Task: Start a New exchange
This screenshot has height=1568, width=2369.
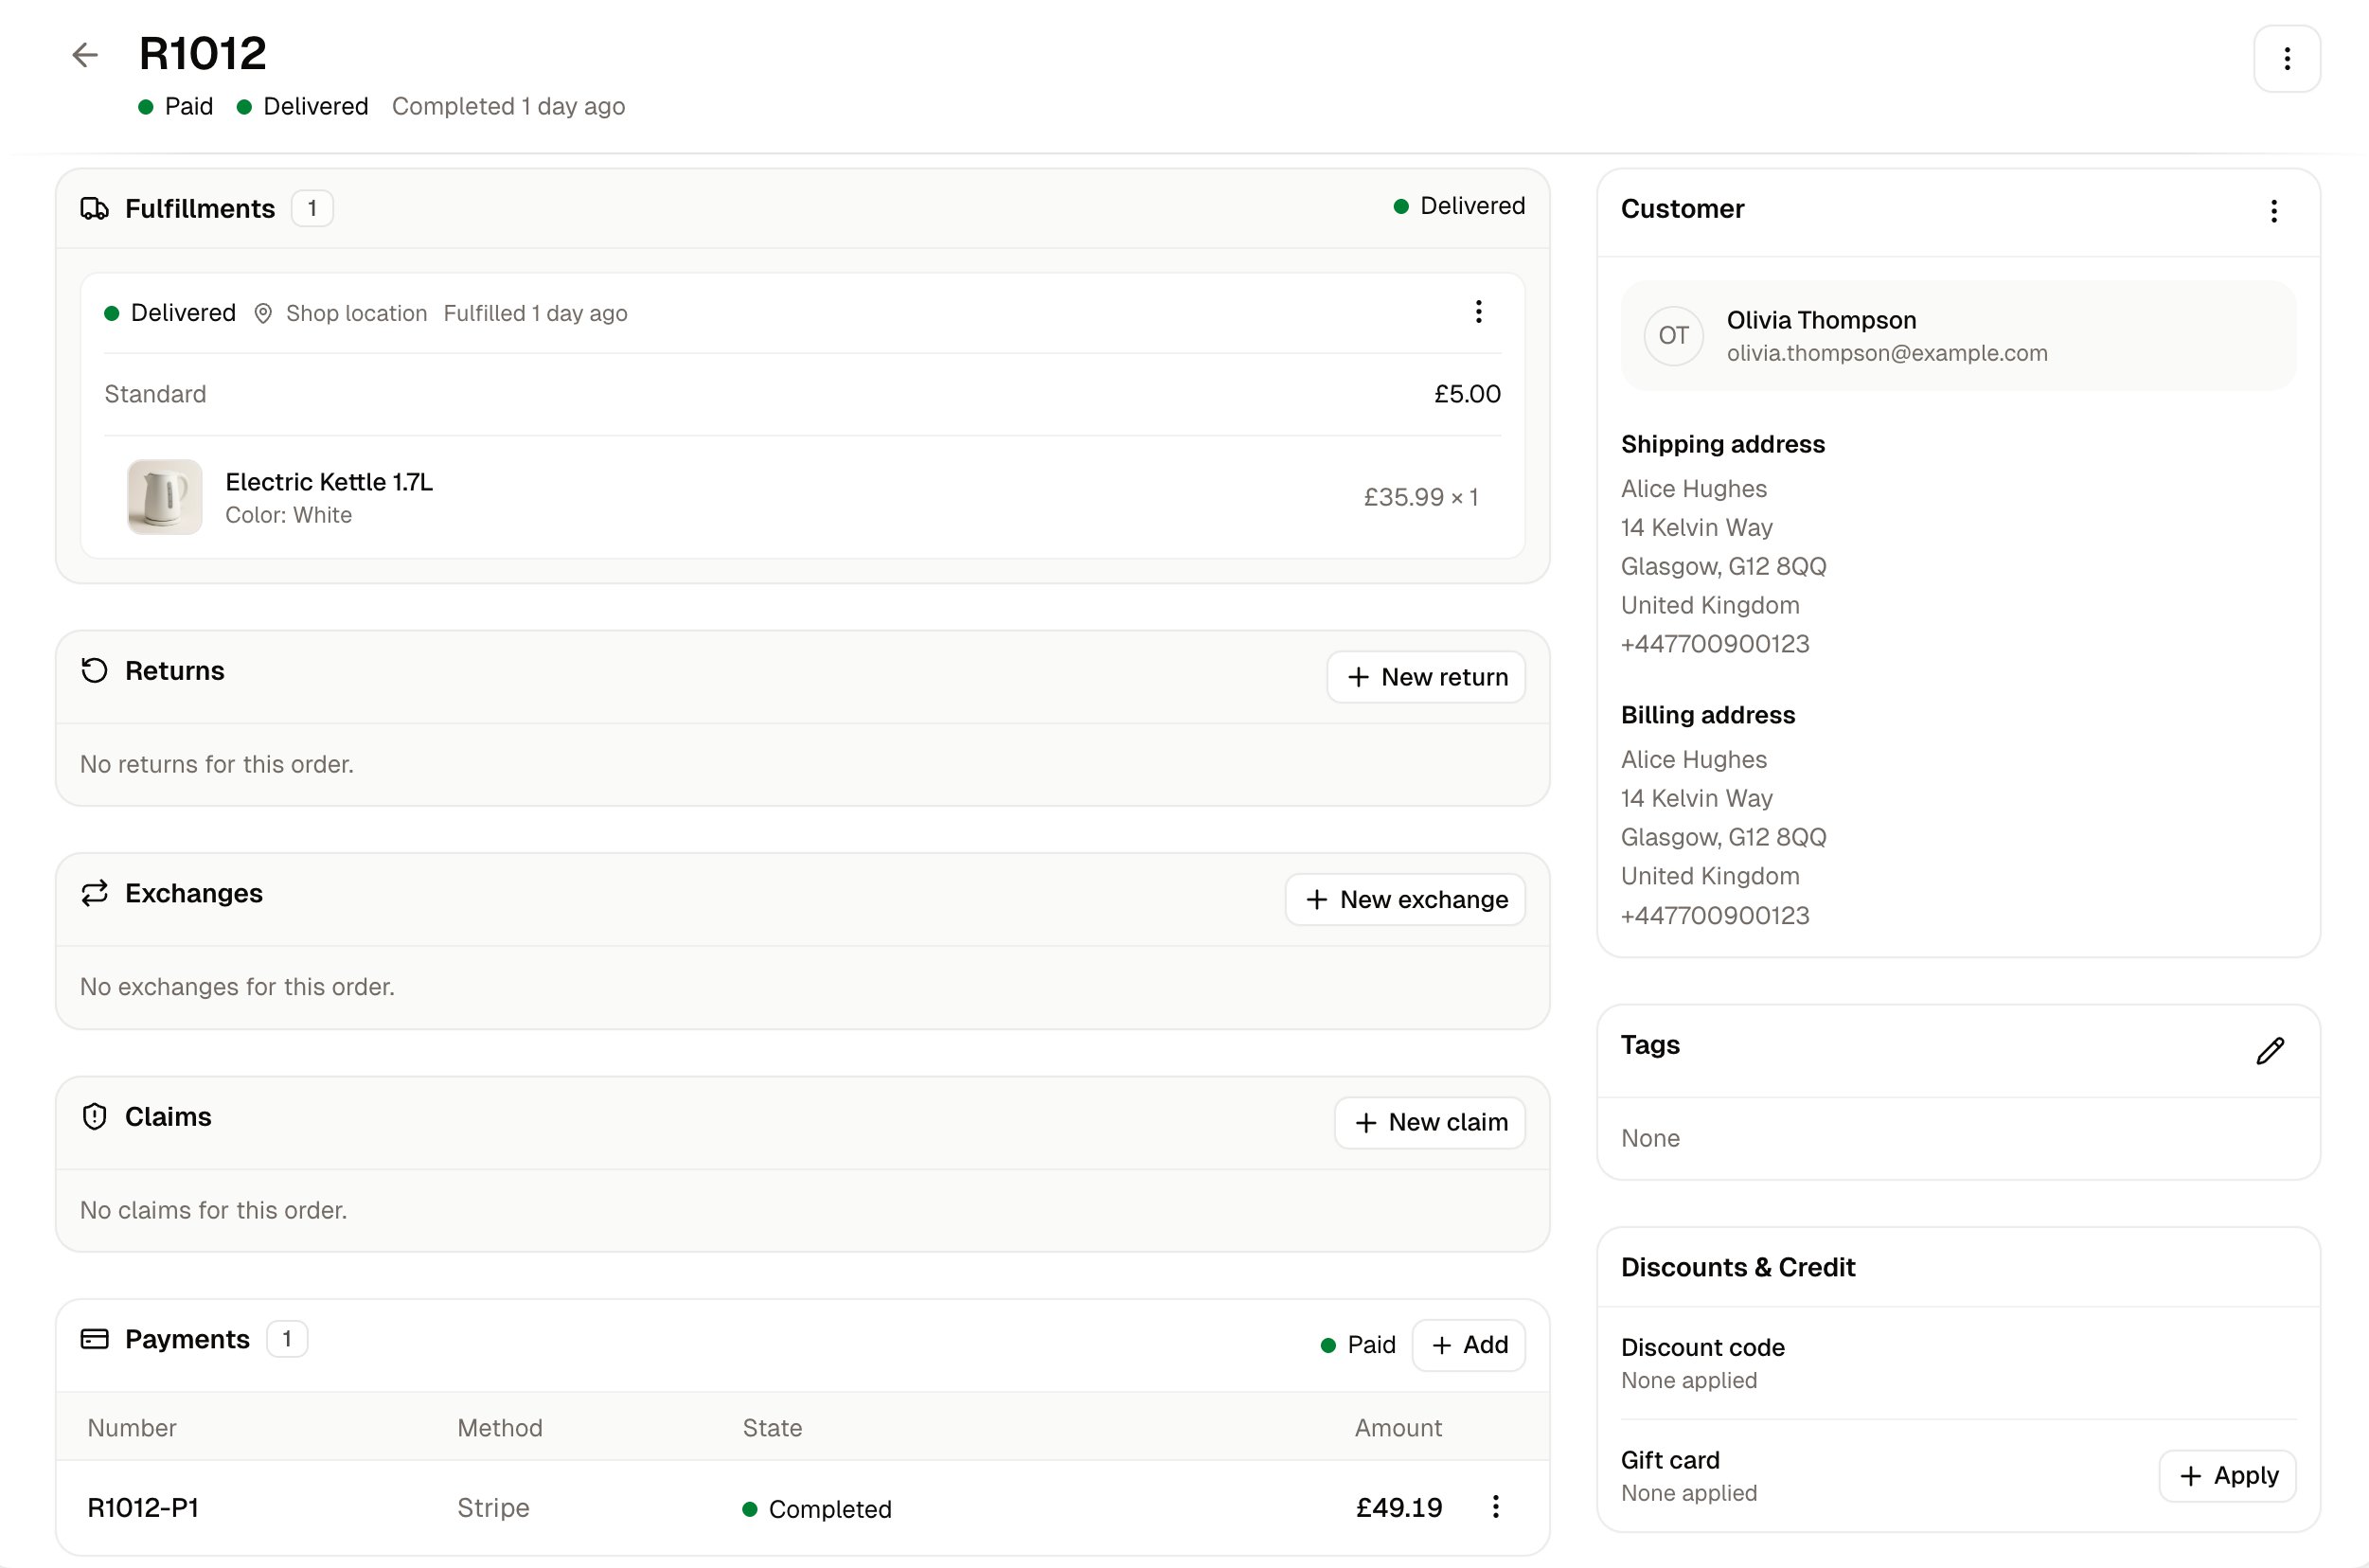Action: (1404, 899)
